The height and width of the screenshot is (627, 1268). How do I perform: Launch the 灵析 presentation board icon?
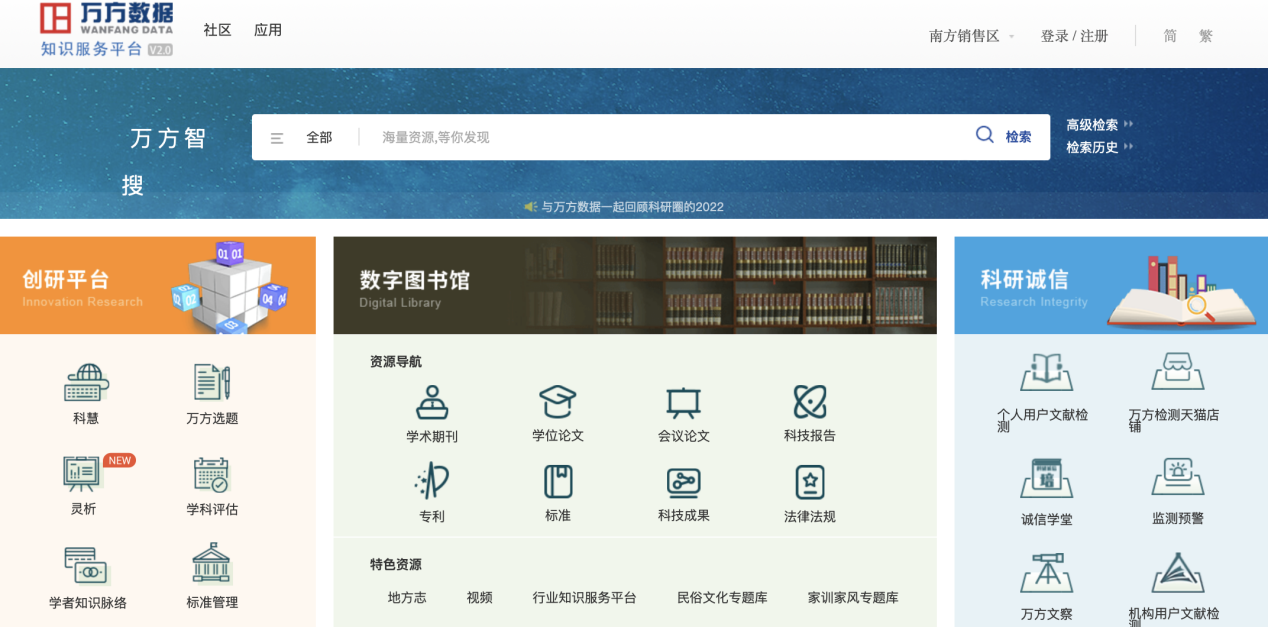[x=83, y=473]
